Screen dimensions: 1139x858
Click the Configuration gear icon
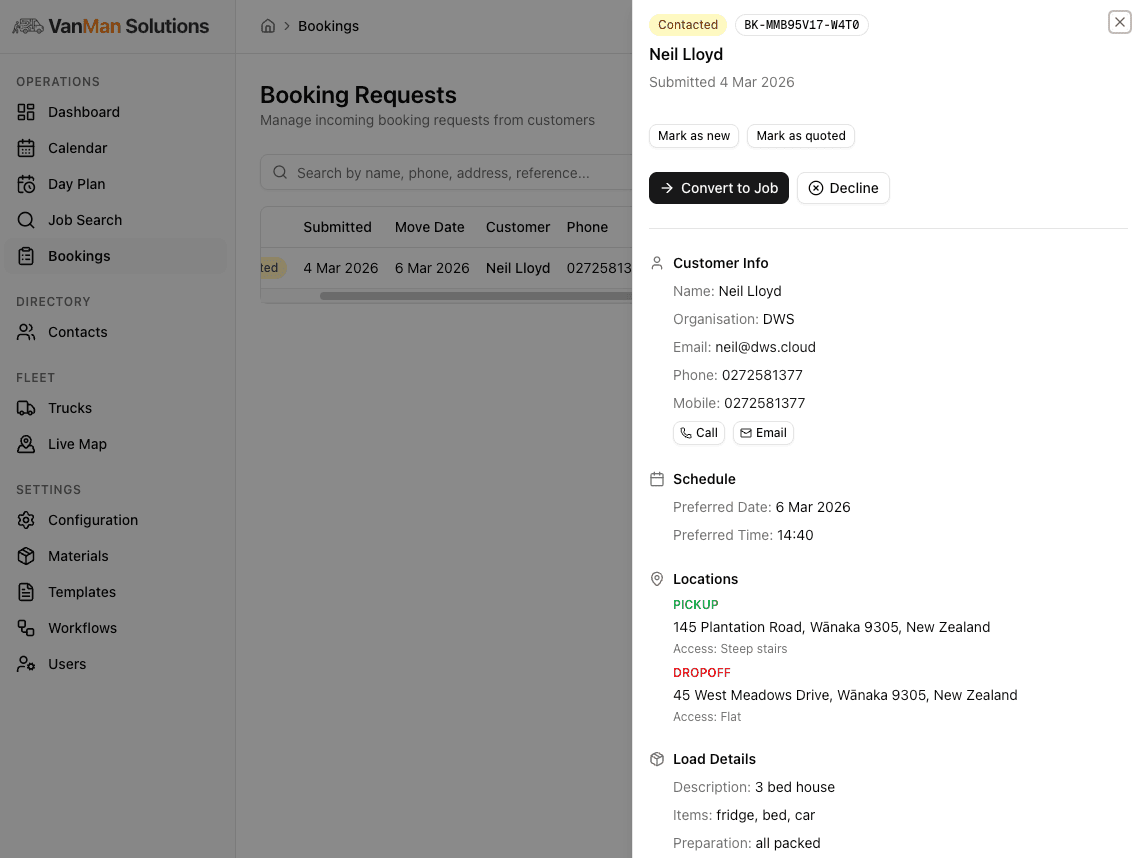27,520
